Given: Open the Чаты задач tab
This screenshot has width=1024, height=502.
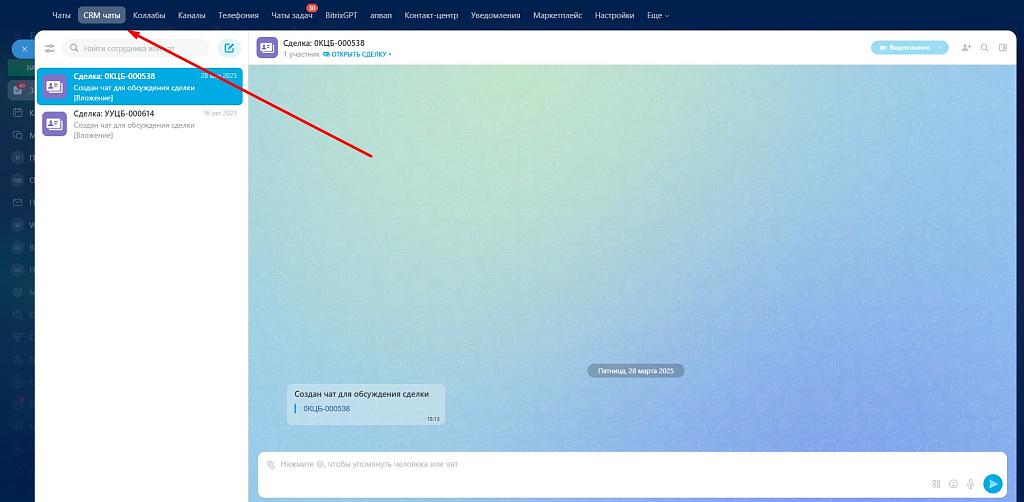Looking at the screenshot, I should (x=291, y=16).
